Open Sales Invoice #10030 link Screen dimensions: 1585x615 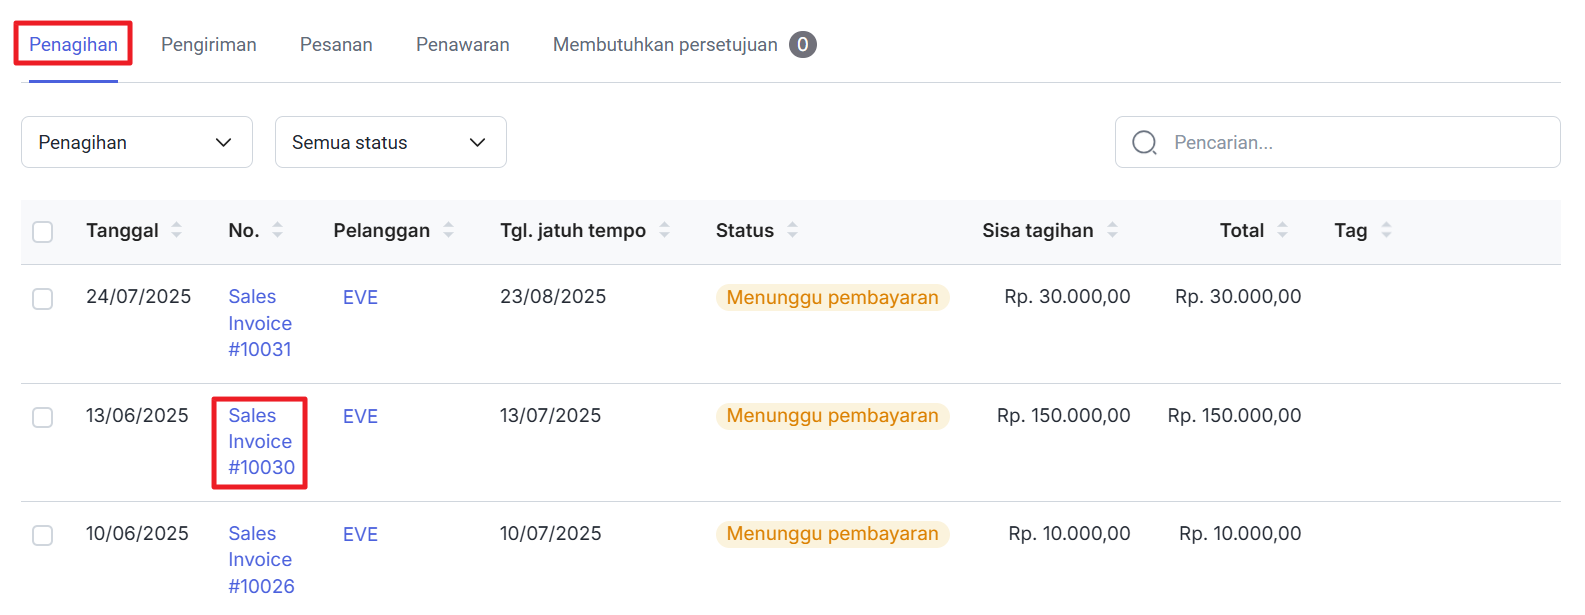click(260, 442)
